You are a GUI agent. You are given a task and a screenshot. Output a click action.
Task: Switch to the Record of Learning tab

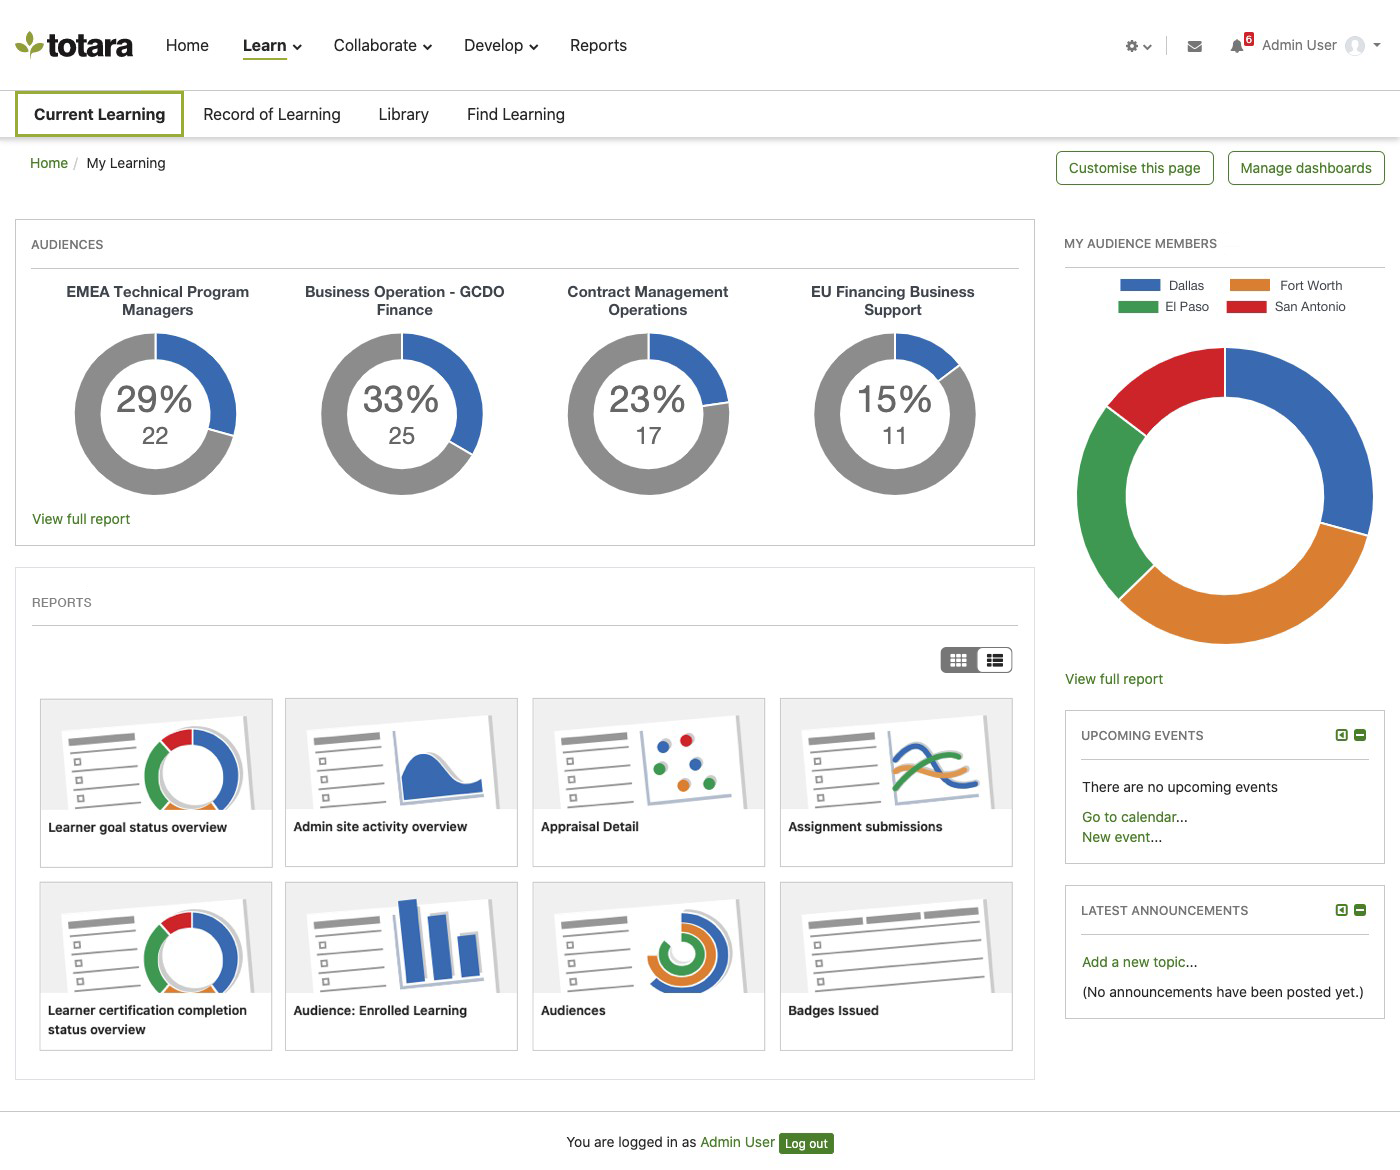[x=271, y=114]
